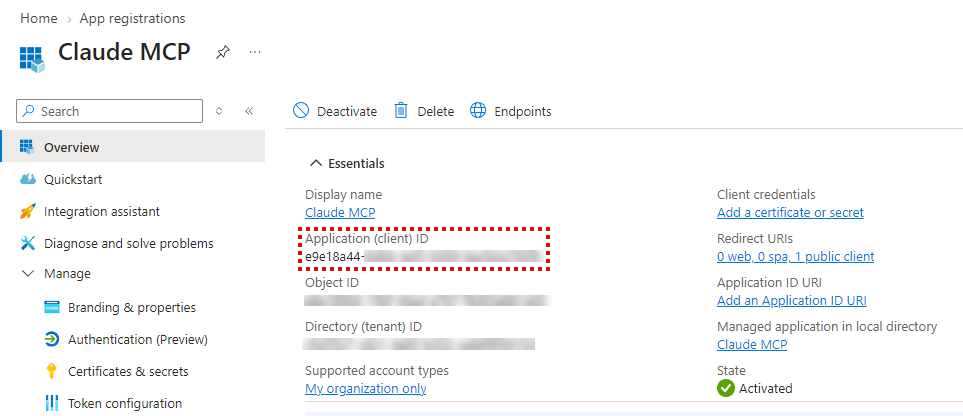This screenshot has height=416, width=963.
Task: Click the app registration grid icon beside the title
Action: [x=32, y=59]
